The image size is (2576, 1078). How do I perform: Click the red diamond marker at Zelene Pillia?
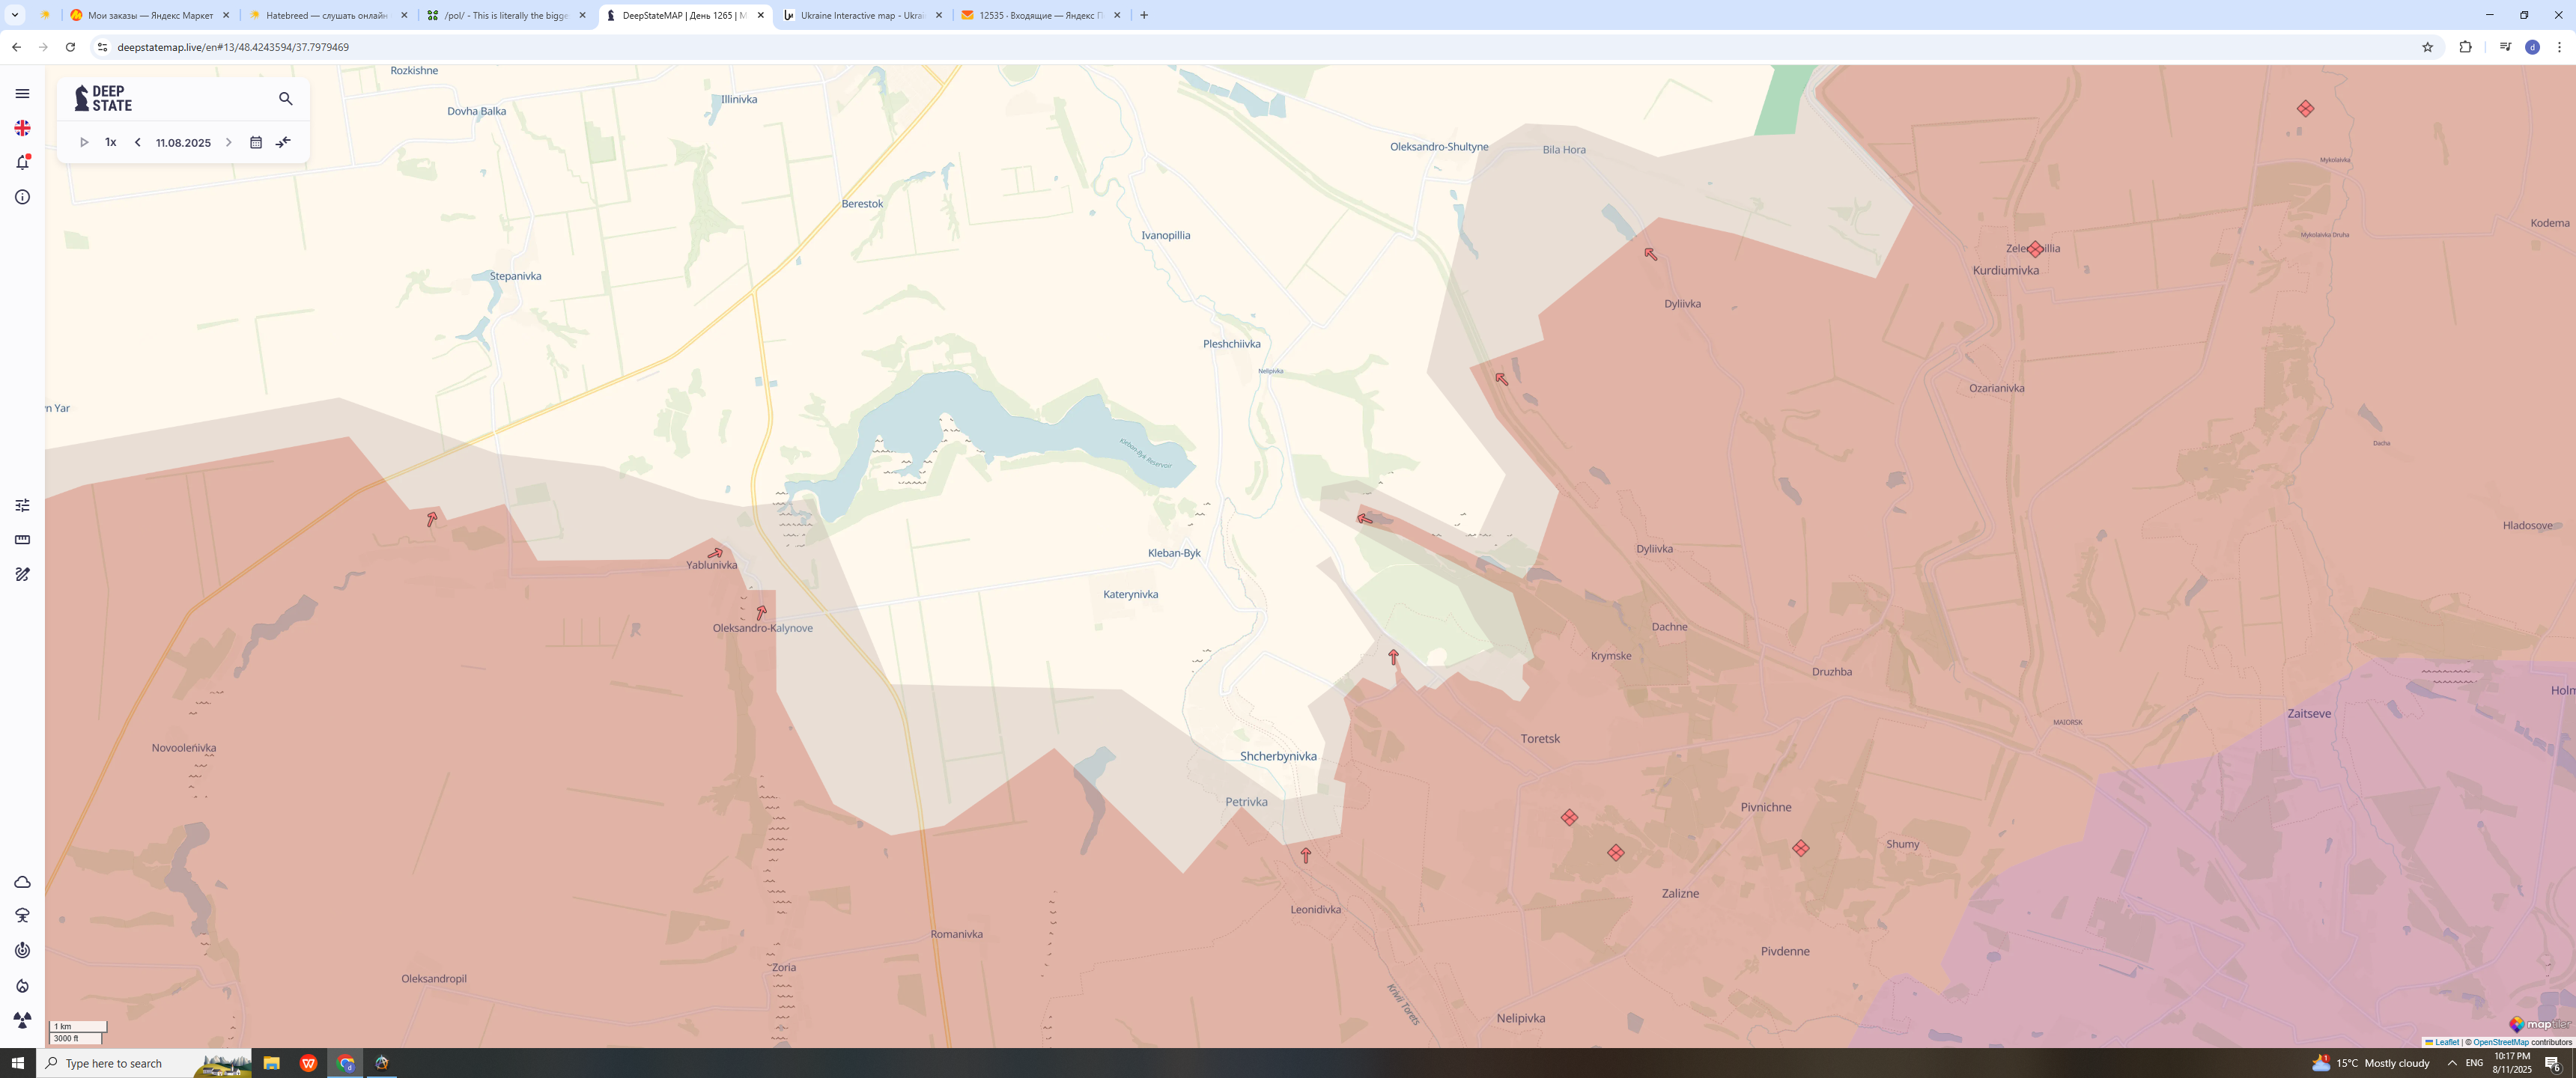tap(2035, 249)
